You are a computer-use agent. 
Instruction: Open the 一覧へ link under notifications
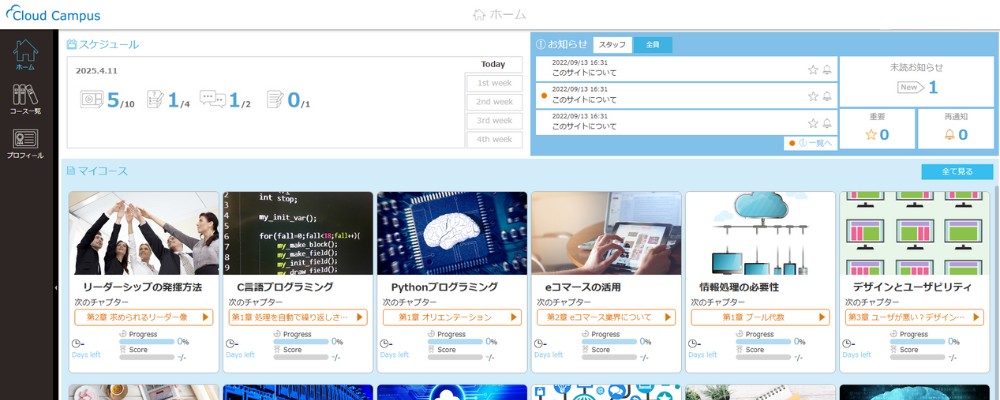[x=811, y=143]
